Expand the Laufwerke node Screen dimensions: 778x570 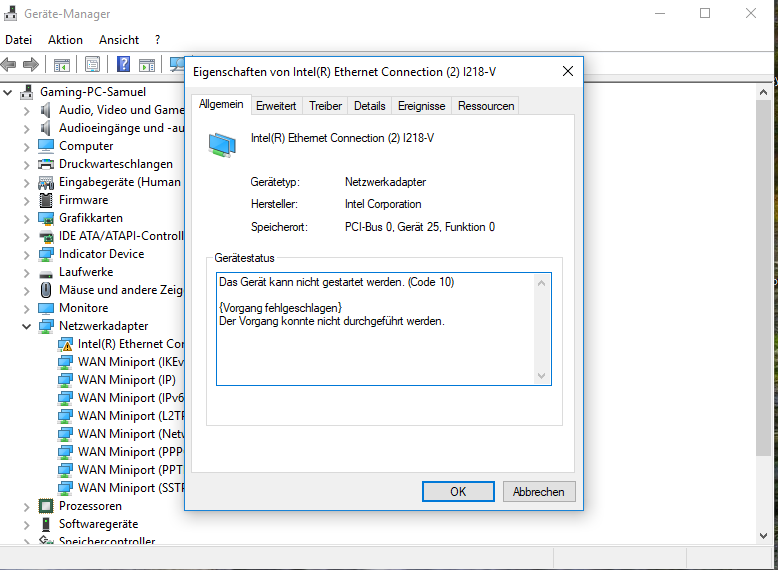pos(27,273)
